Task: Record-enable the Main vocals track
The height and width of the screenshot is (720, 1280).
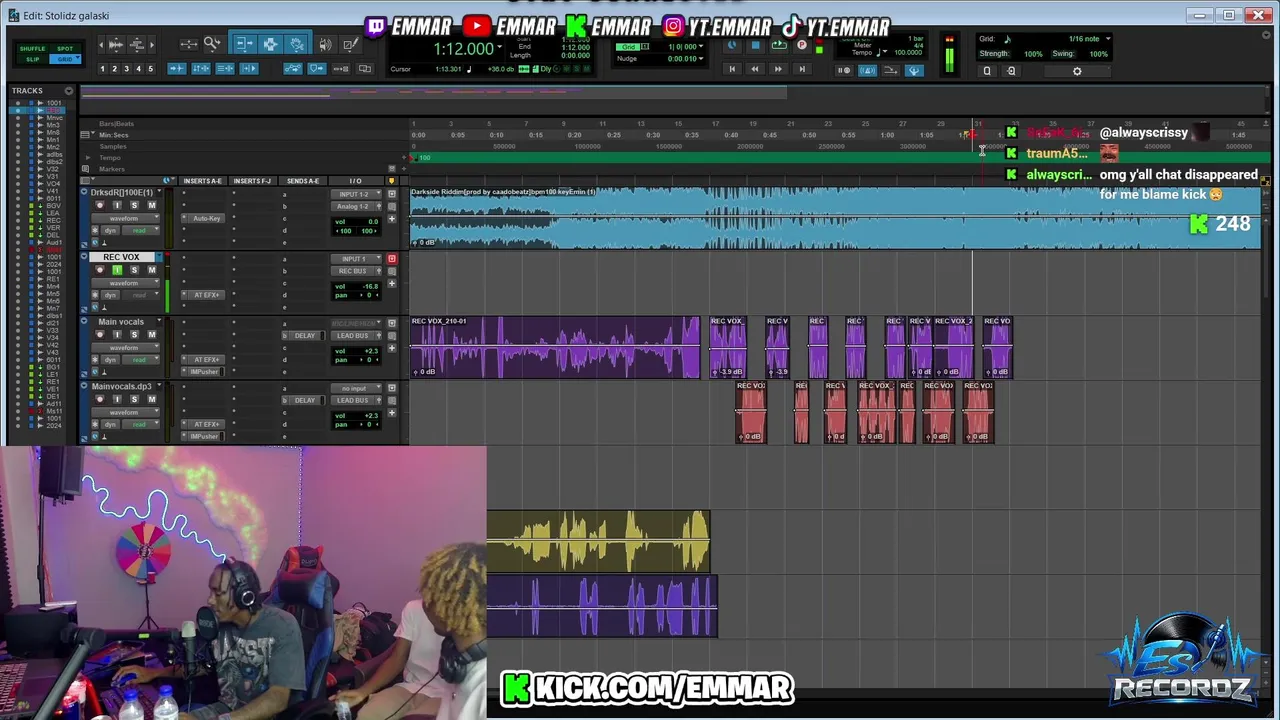Action: [100, 334]
